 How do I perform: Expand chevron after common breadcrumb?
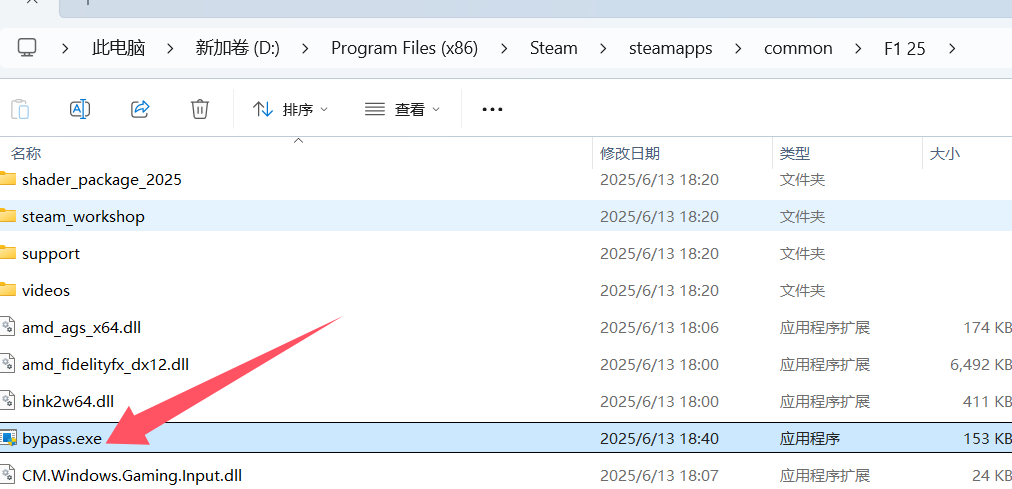(858, 48)
